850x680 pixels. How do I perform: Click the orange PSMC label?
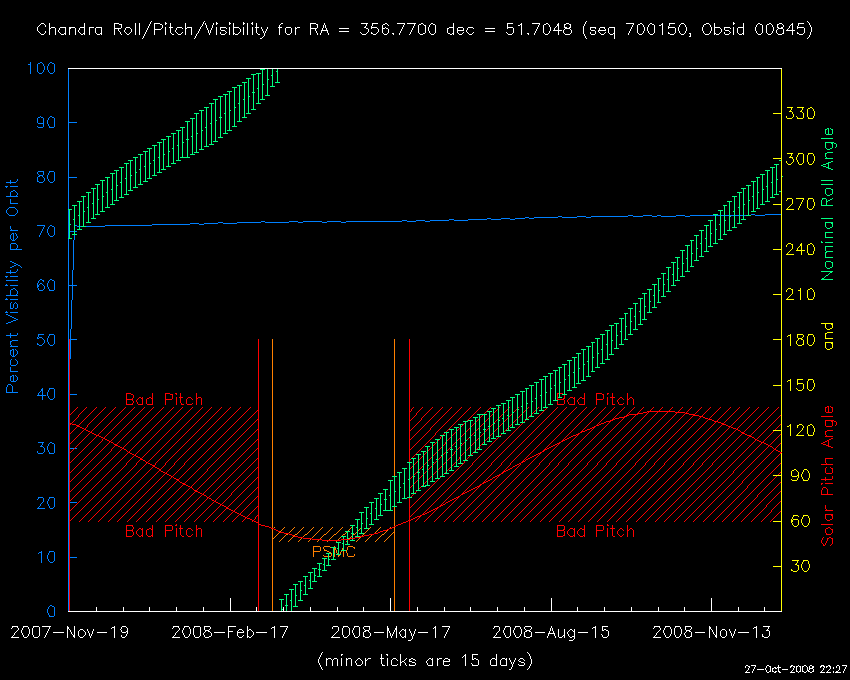pyautogui.click(x=333, y=551)
